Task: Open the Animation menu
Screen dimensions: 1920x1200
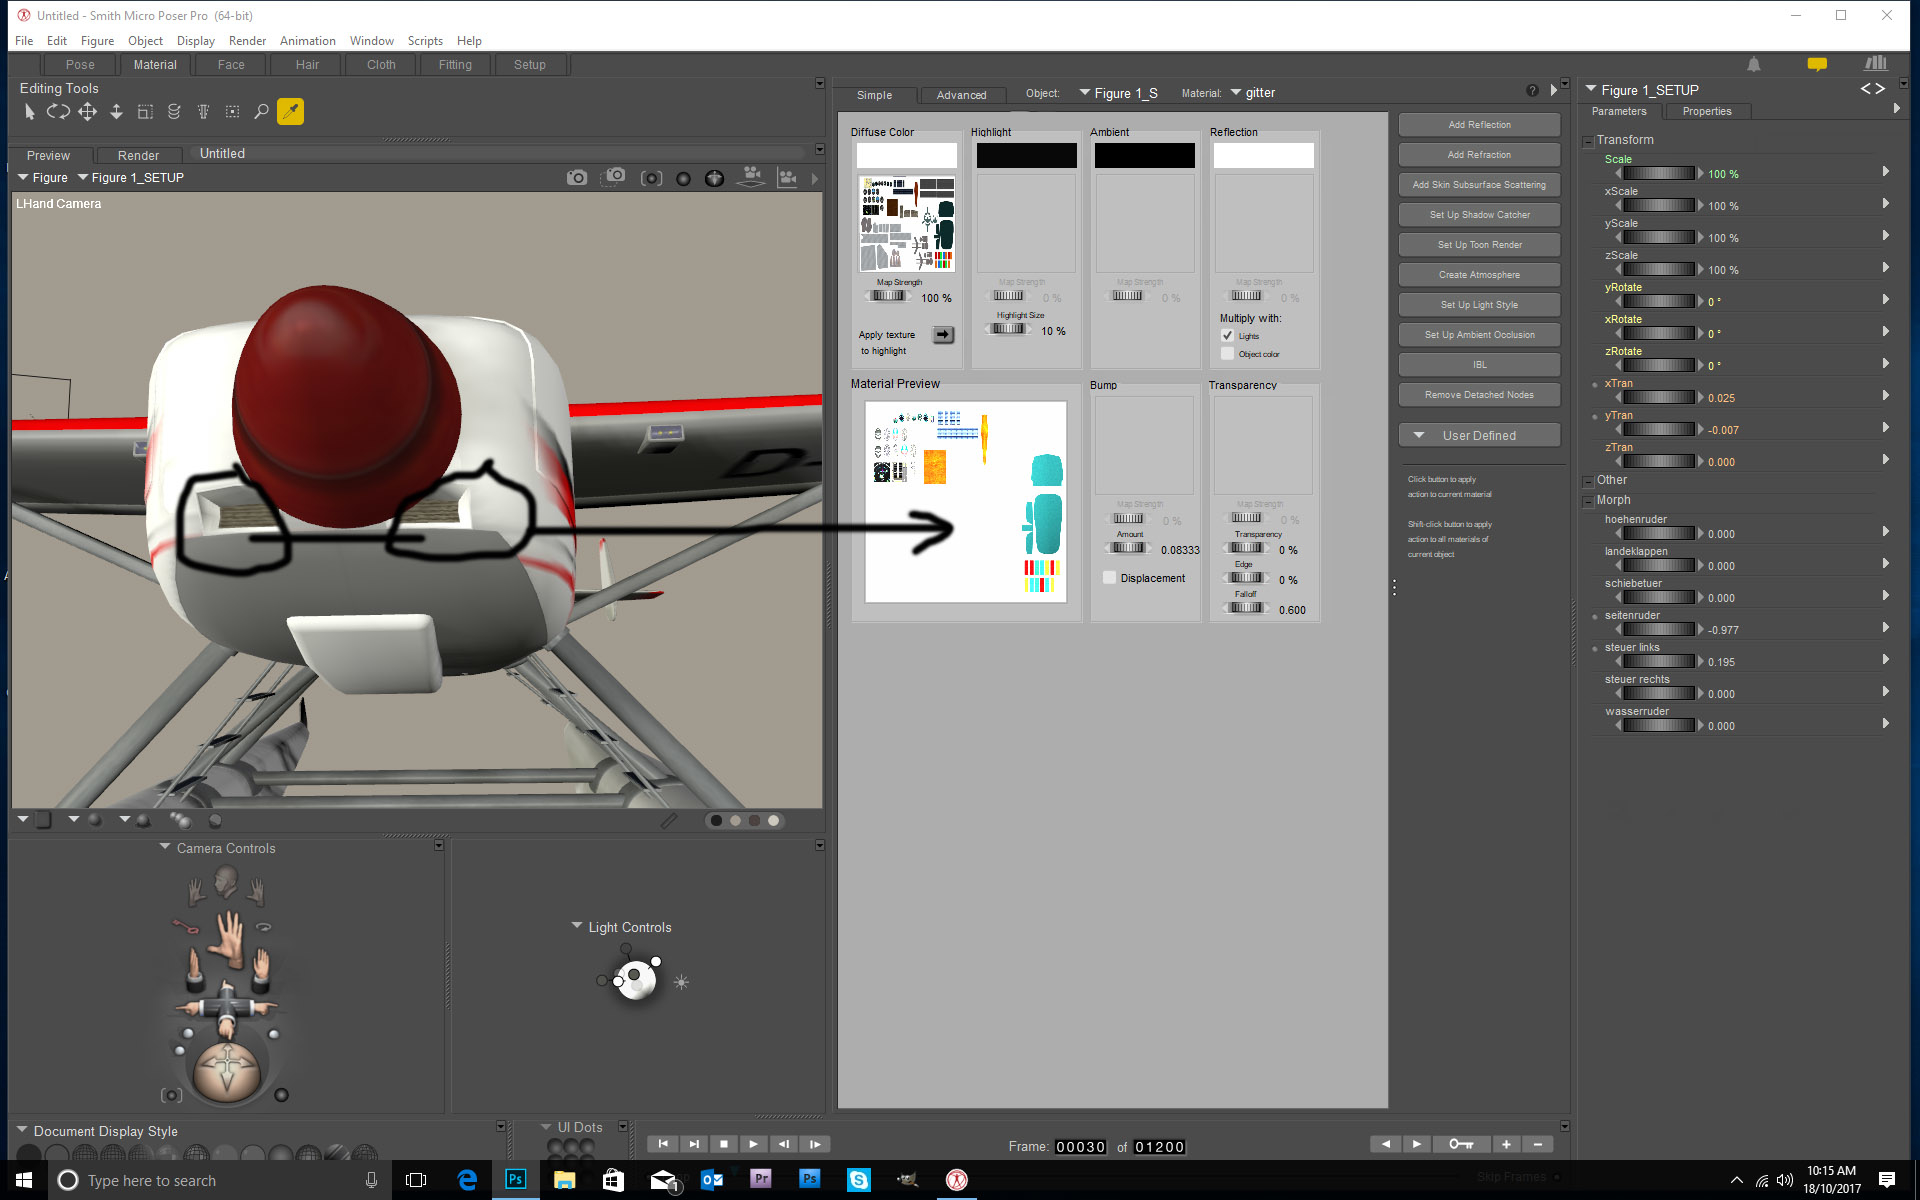Action: [x=307, y=41]
